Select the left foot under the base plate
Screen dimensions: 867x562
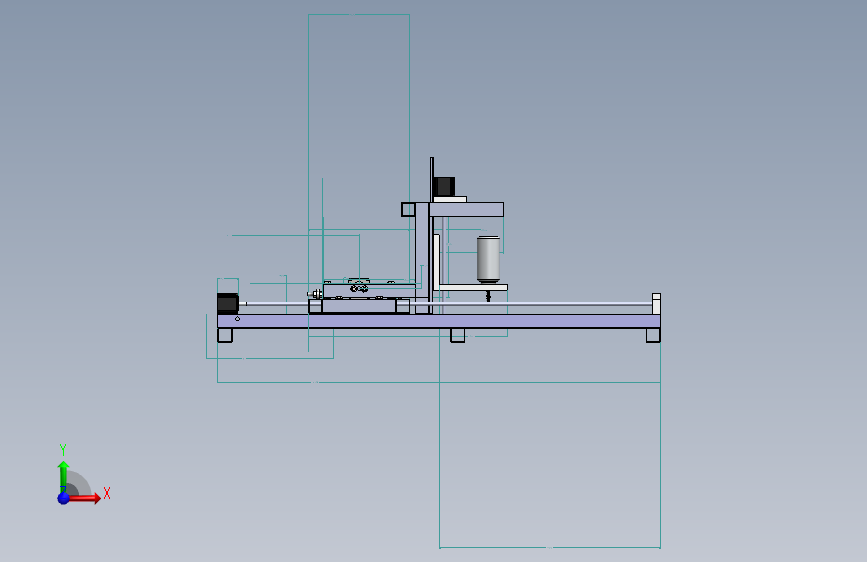point(225,335)
